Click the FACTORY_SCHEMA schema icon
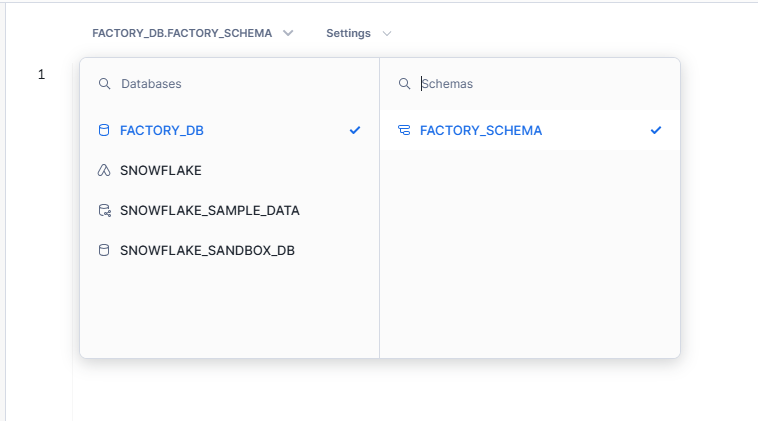Screen dimensions: 758x421 404,130
